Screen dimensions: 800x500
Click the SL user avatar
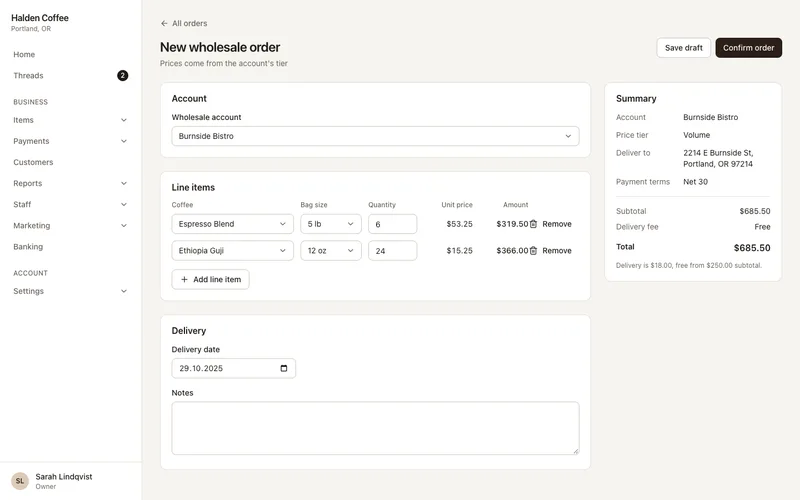tap(20, 481)
